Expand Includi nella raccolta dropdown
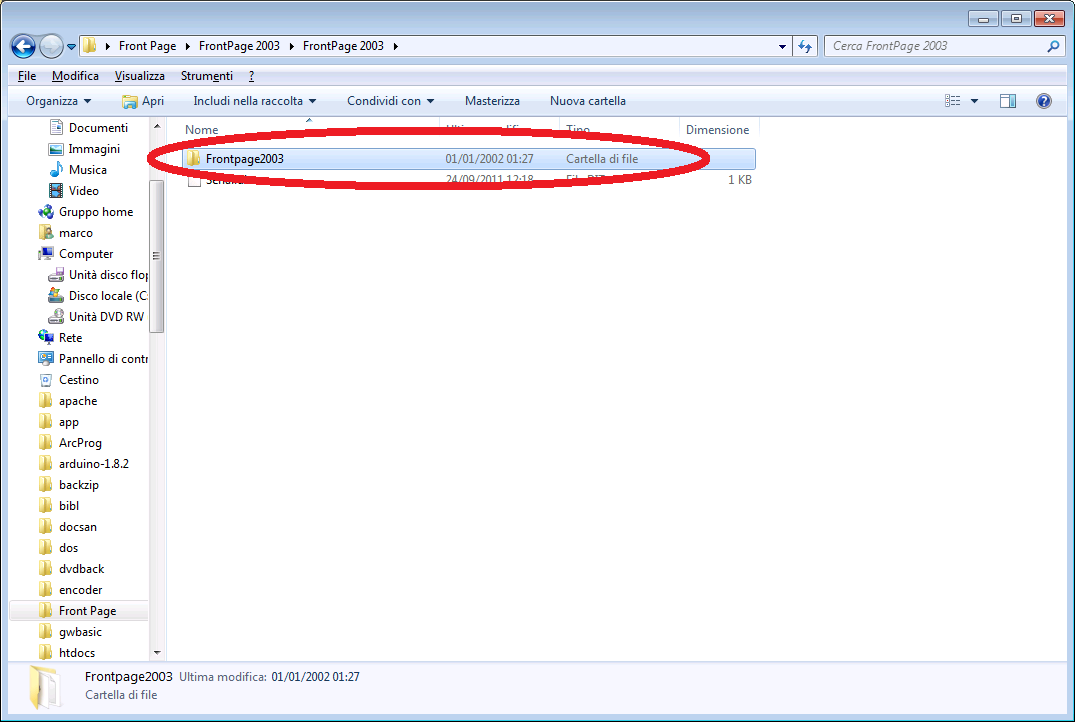 254,101
